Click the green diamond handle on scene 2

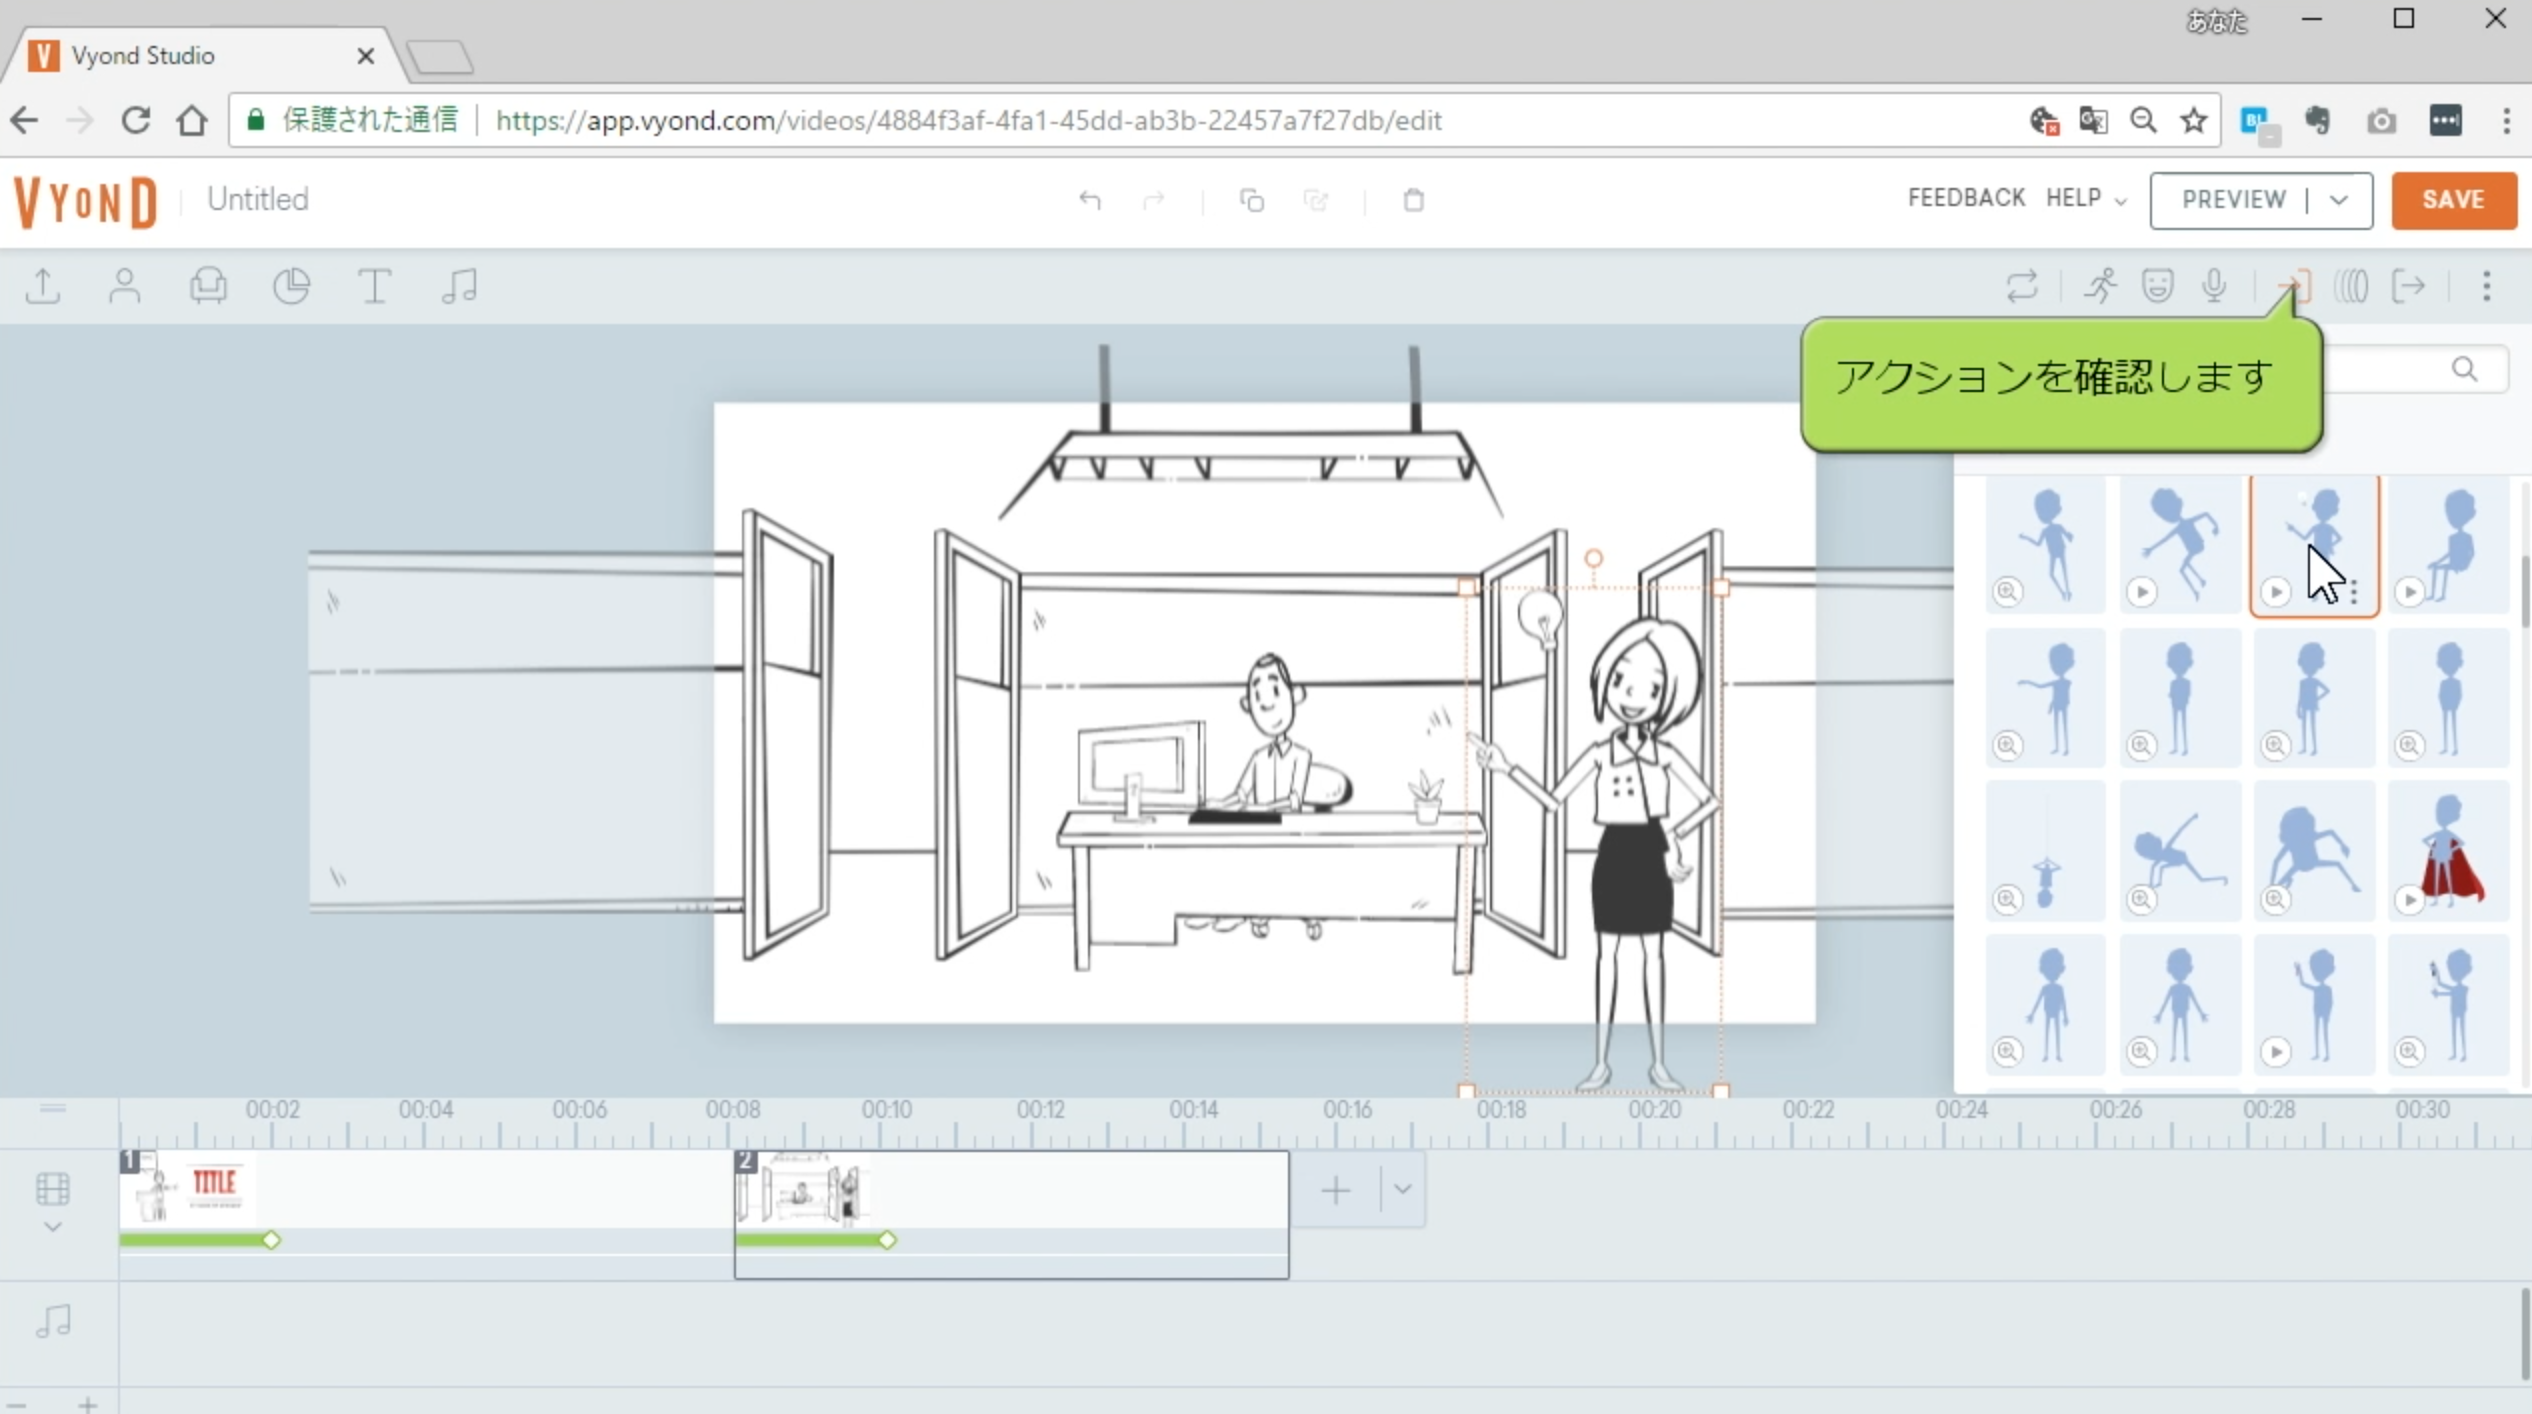[x=887, y=1240]
